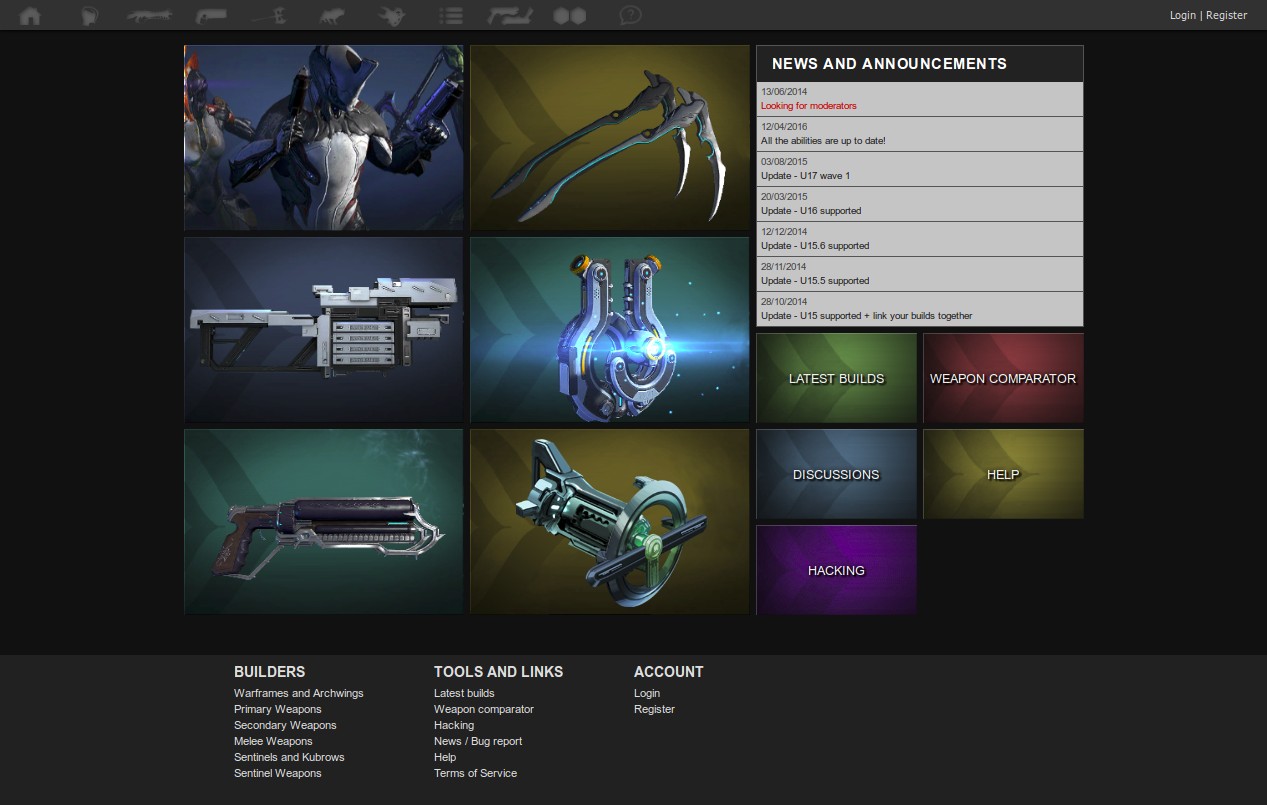Click the Home icon in the top toolbar
Image resolution: width=1267 pixels, height=805 pixels.
tap(30, 15)
